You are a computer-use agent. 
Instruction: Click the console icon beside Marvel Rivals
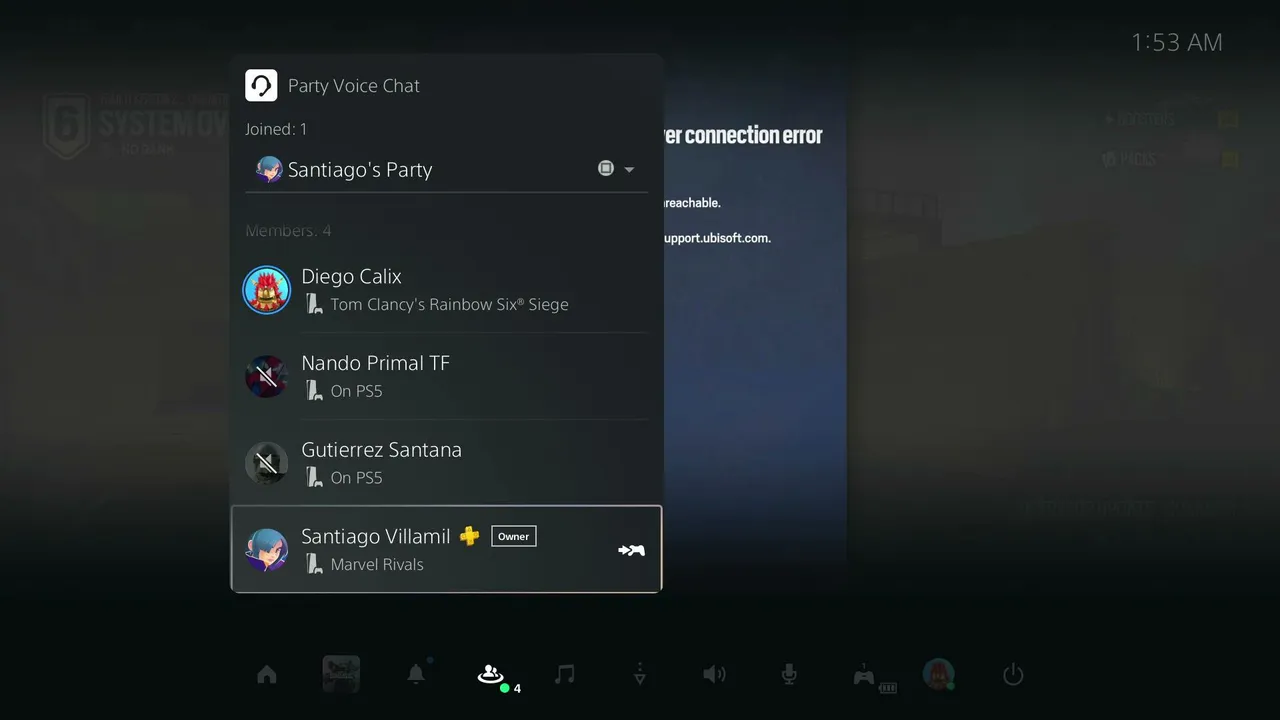click(x=314, y=564)
